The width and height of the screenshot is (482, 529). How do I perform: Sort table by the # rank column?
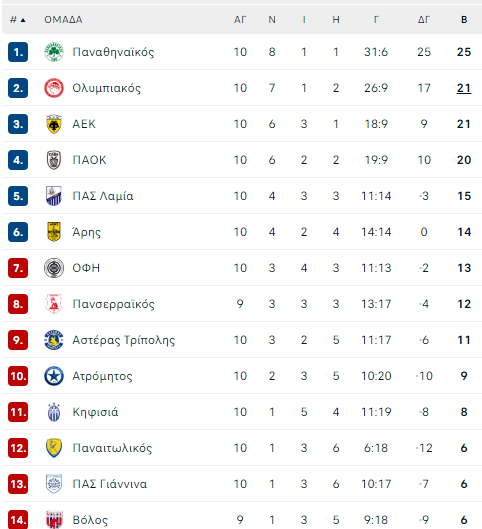18,20
